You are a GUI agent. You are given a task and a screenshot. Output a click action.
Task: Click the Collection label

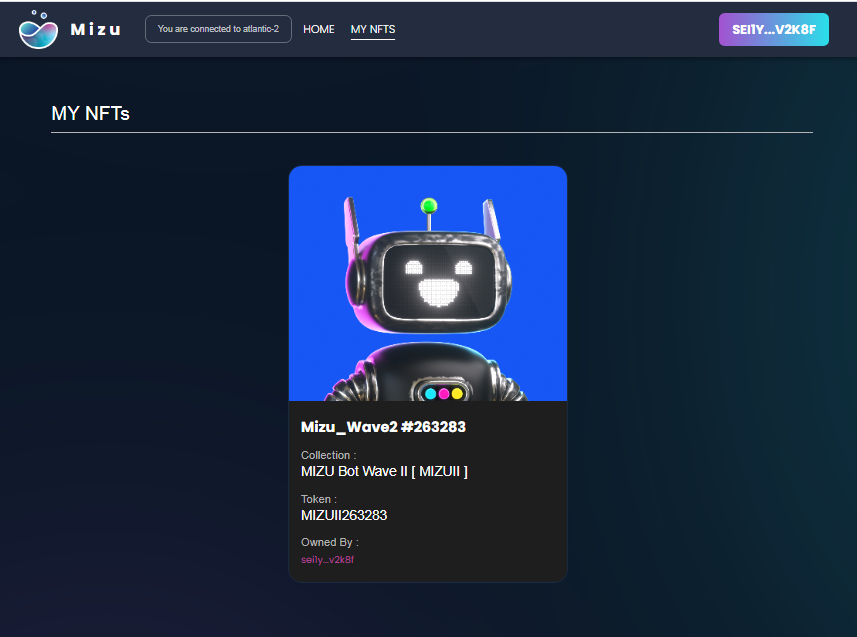[328, 455]
